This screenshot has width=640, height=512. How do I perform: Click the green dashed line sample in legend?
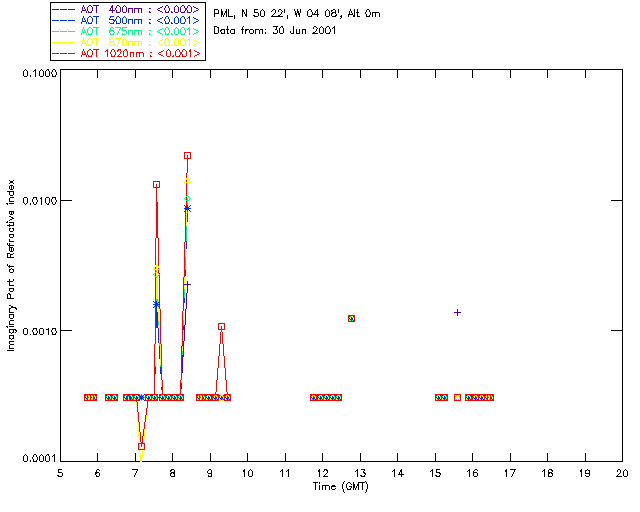coord(64,31)
